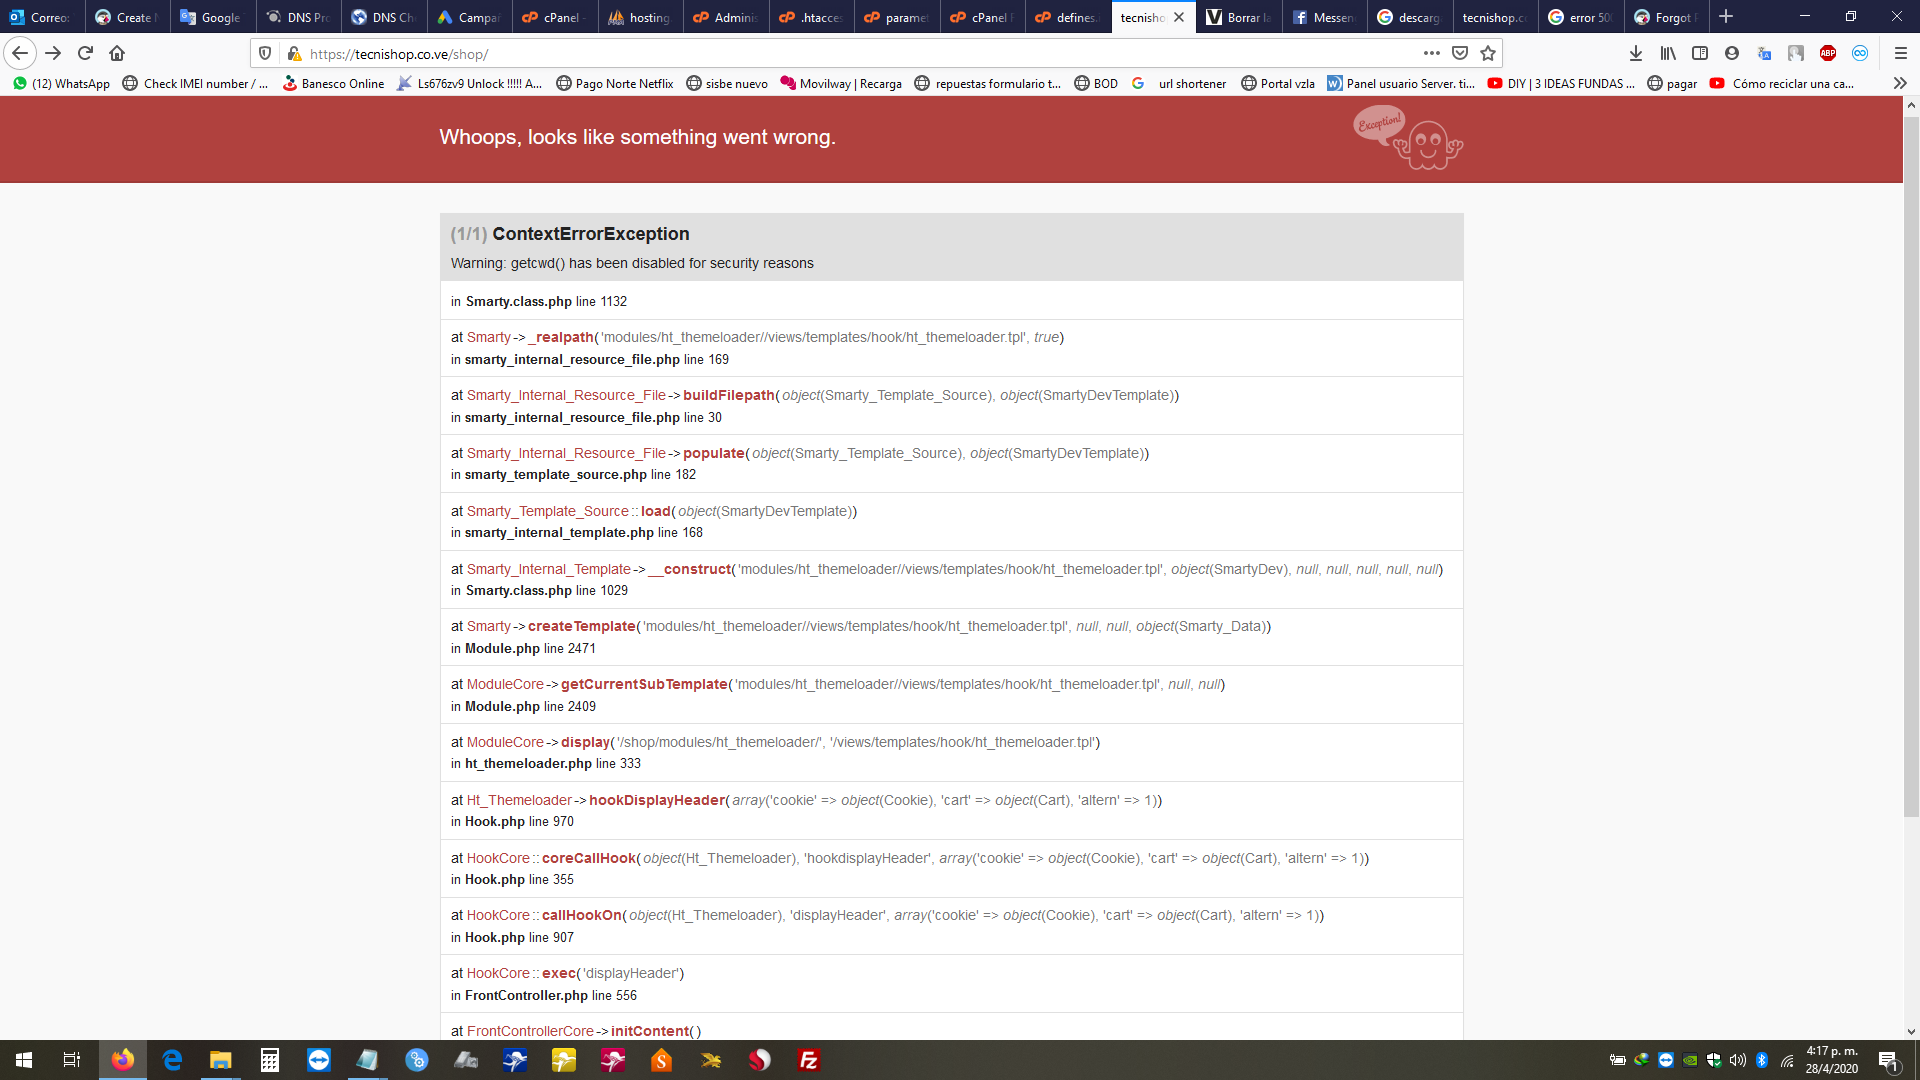Open page actions three-dots menu
This screenshot has width=1920, height=1080.
point(1432,53)
